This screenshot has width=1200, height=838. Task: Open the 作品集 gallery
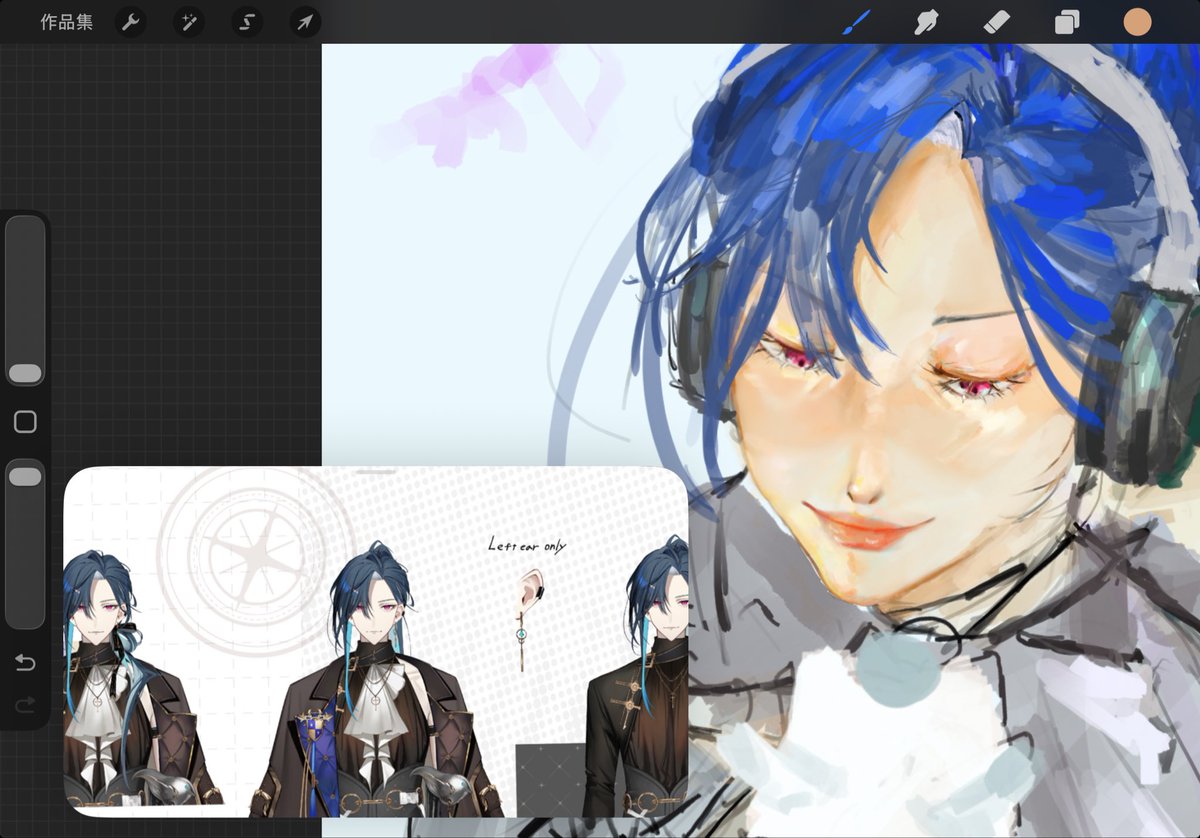(67, 22)
